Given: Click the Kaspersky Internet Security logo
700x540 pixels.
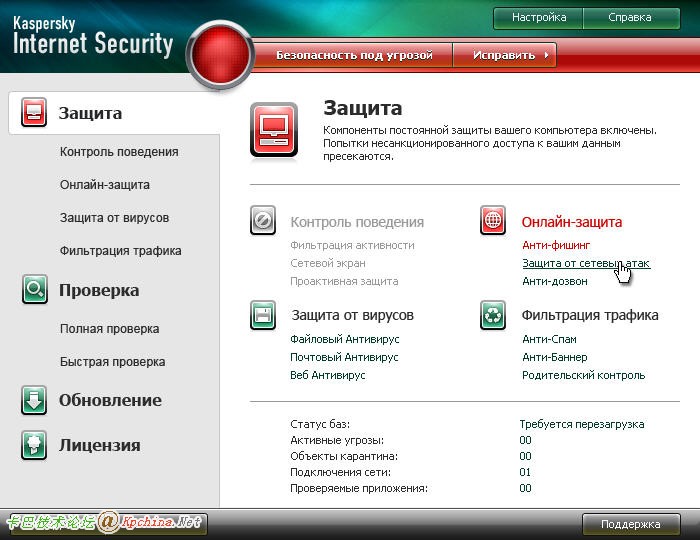Looking at the screenshot, I should click(93, 37).
